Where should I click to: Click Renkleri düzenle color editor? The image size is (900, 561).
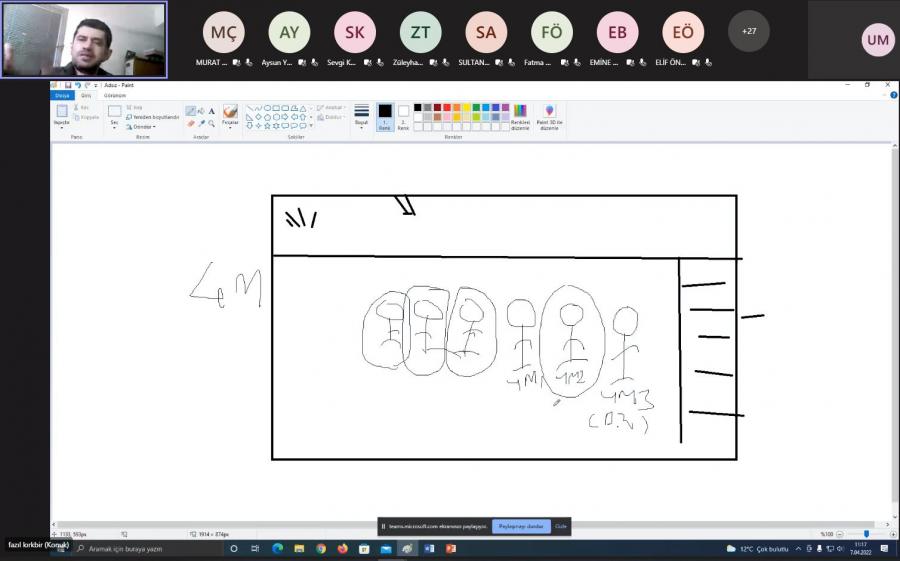(x=520, y=117)
